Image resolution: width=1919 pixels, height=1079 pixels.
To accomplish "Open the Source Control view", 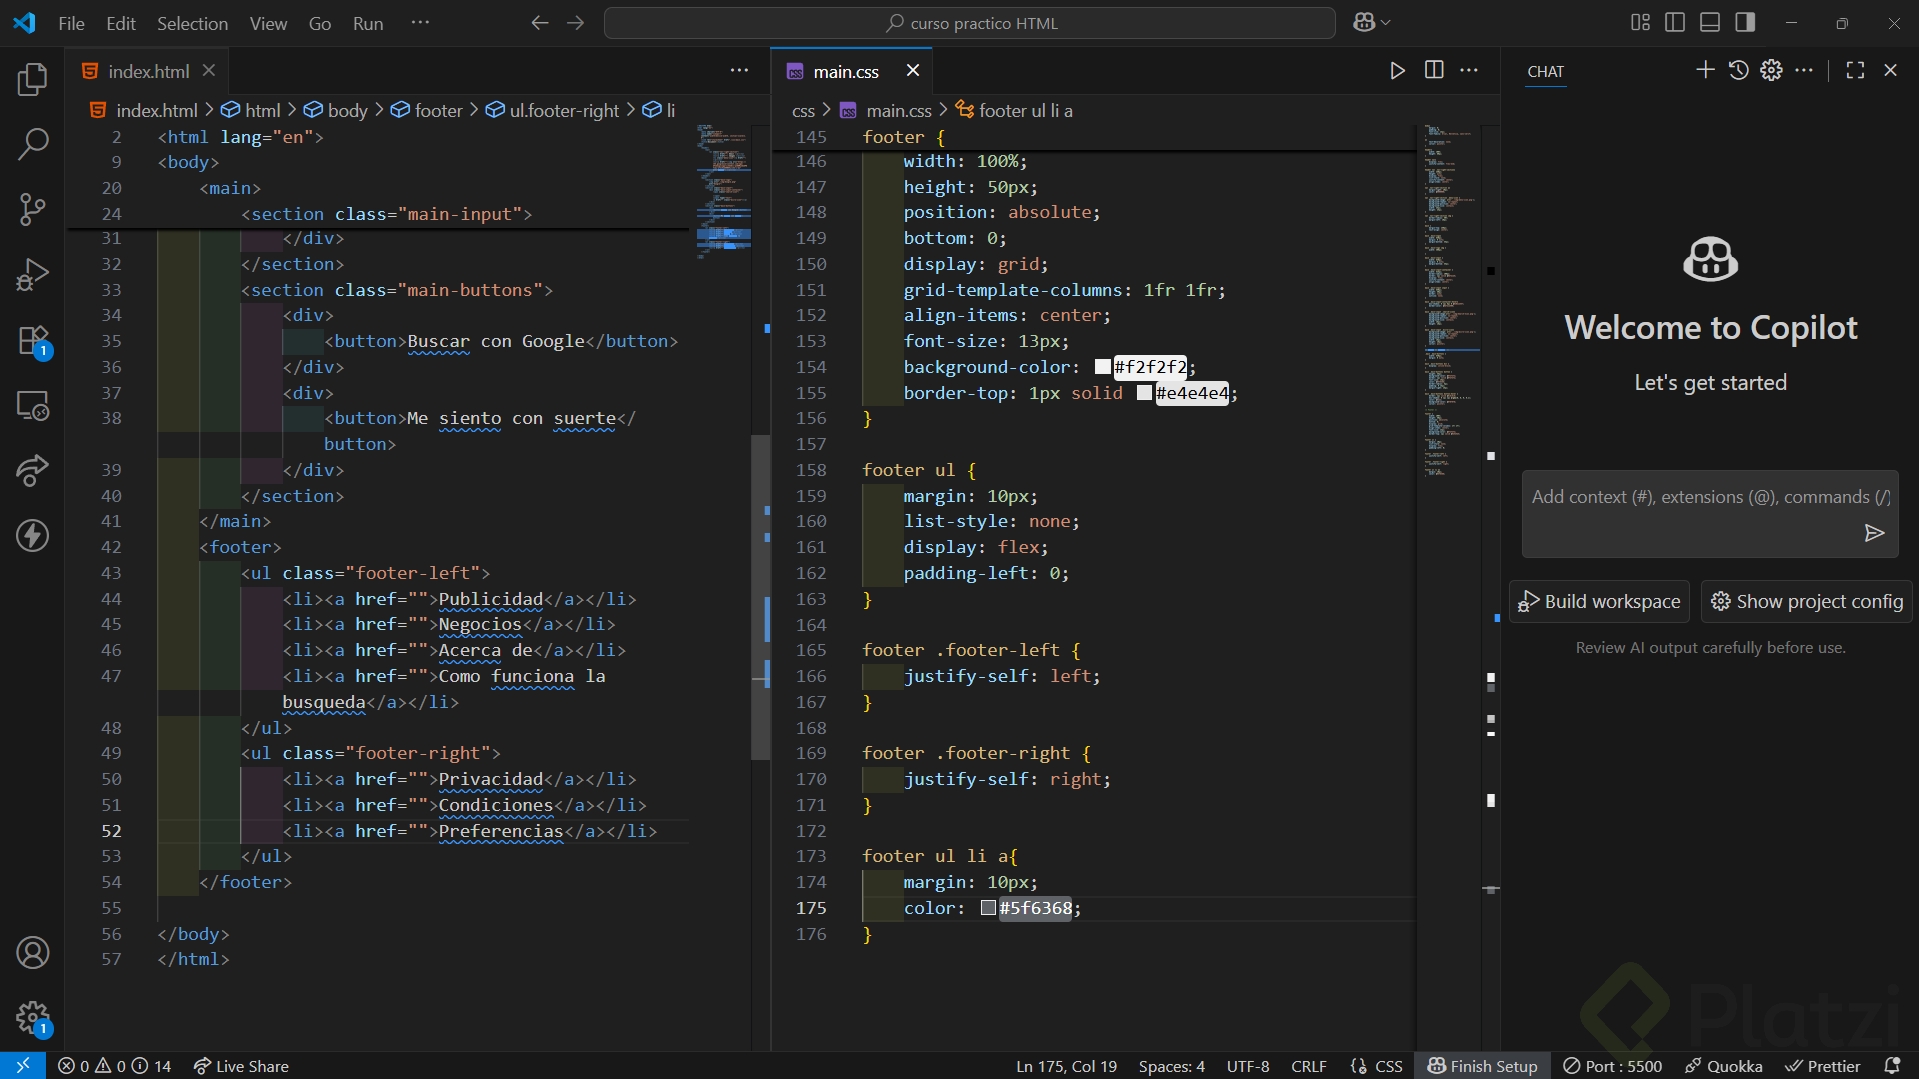I will pos(32,209).
